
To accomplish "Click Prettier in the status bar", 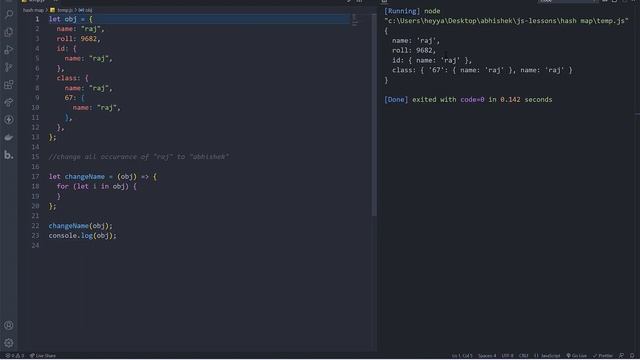I will click(x=603, y=356).
